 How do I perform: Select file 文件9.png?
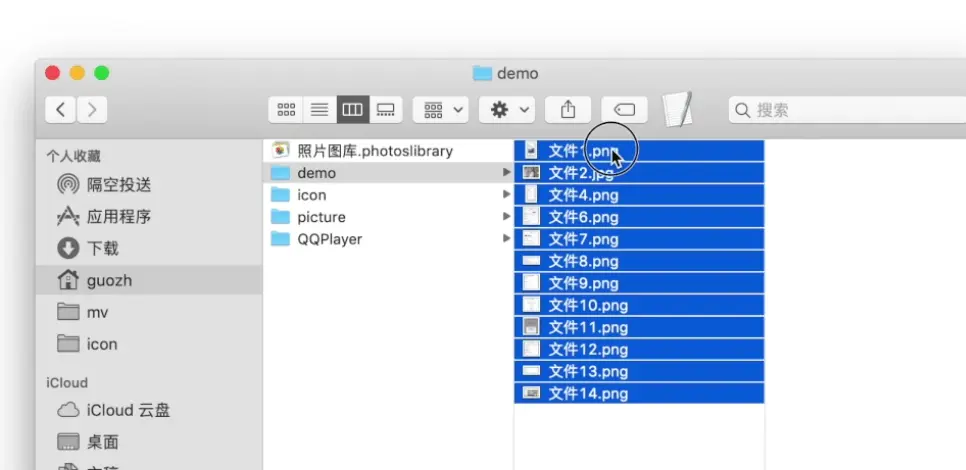(x=639, y=283)
